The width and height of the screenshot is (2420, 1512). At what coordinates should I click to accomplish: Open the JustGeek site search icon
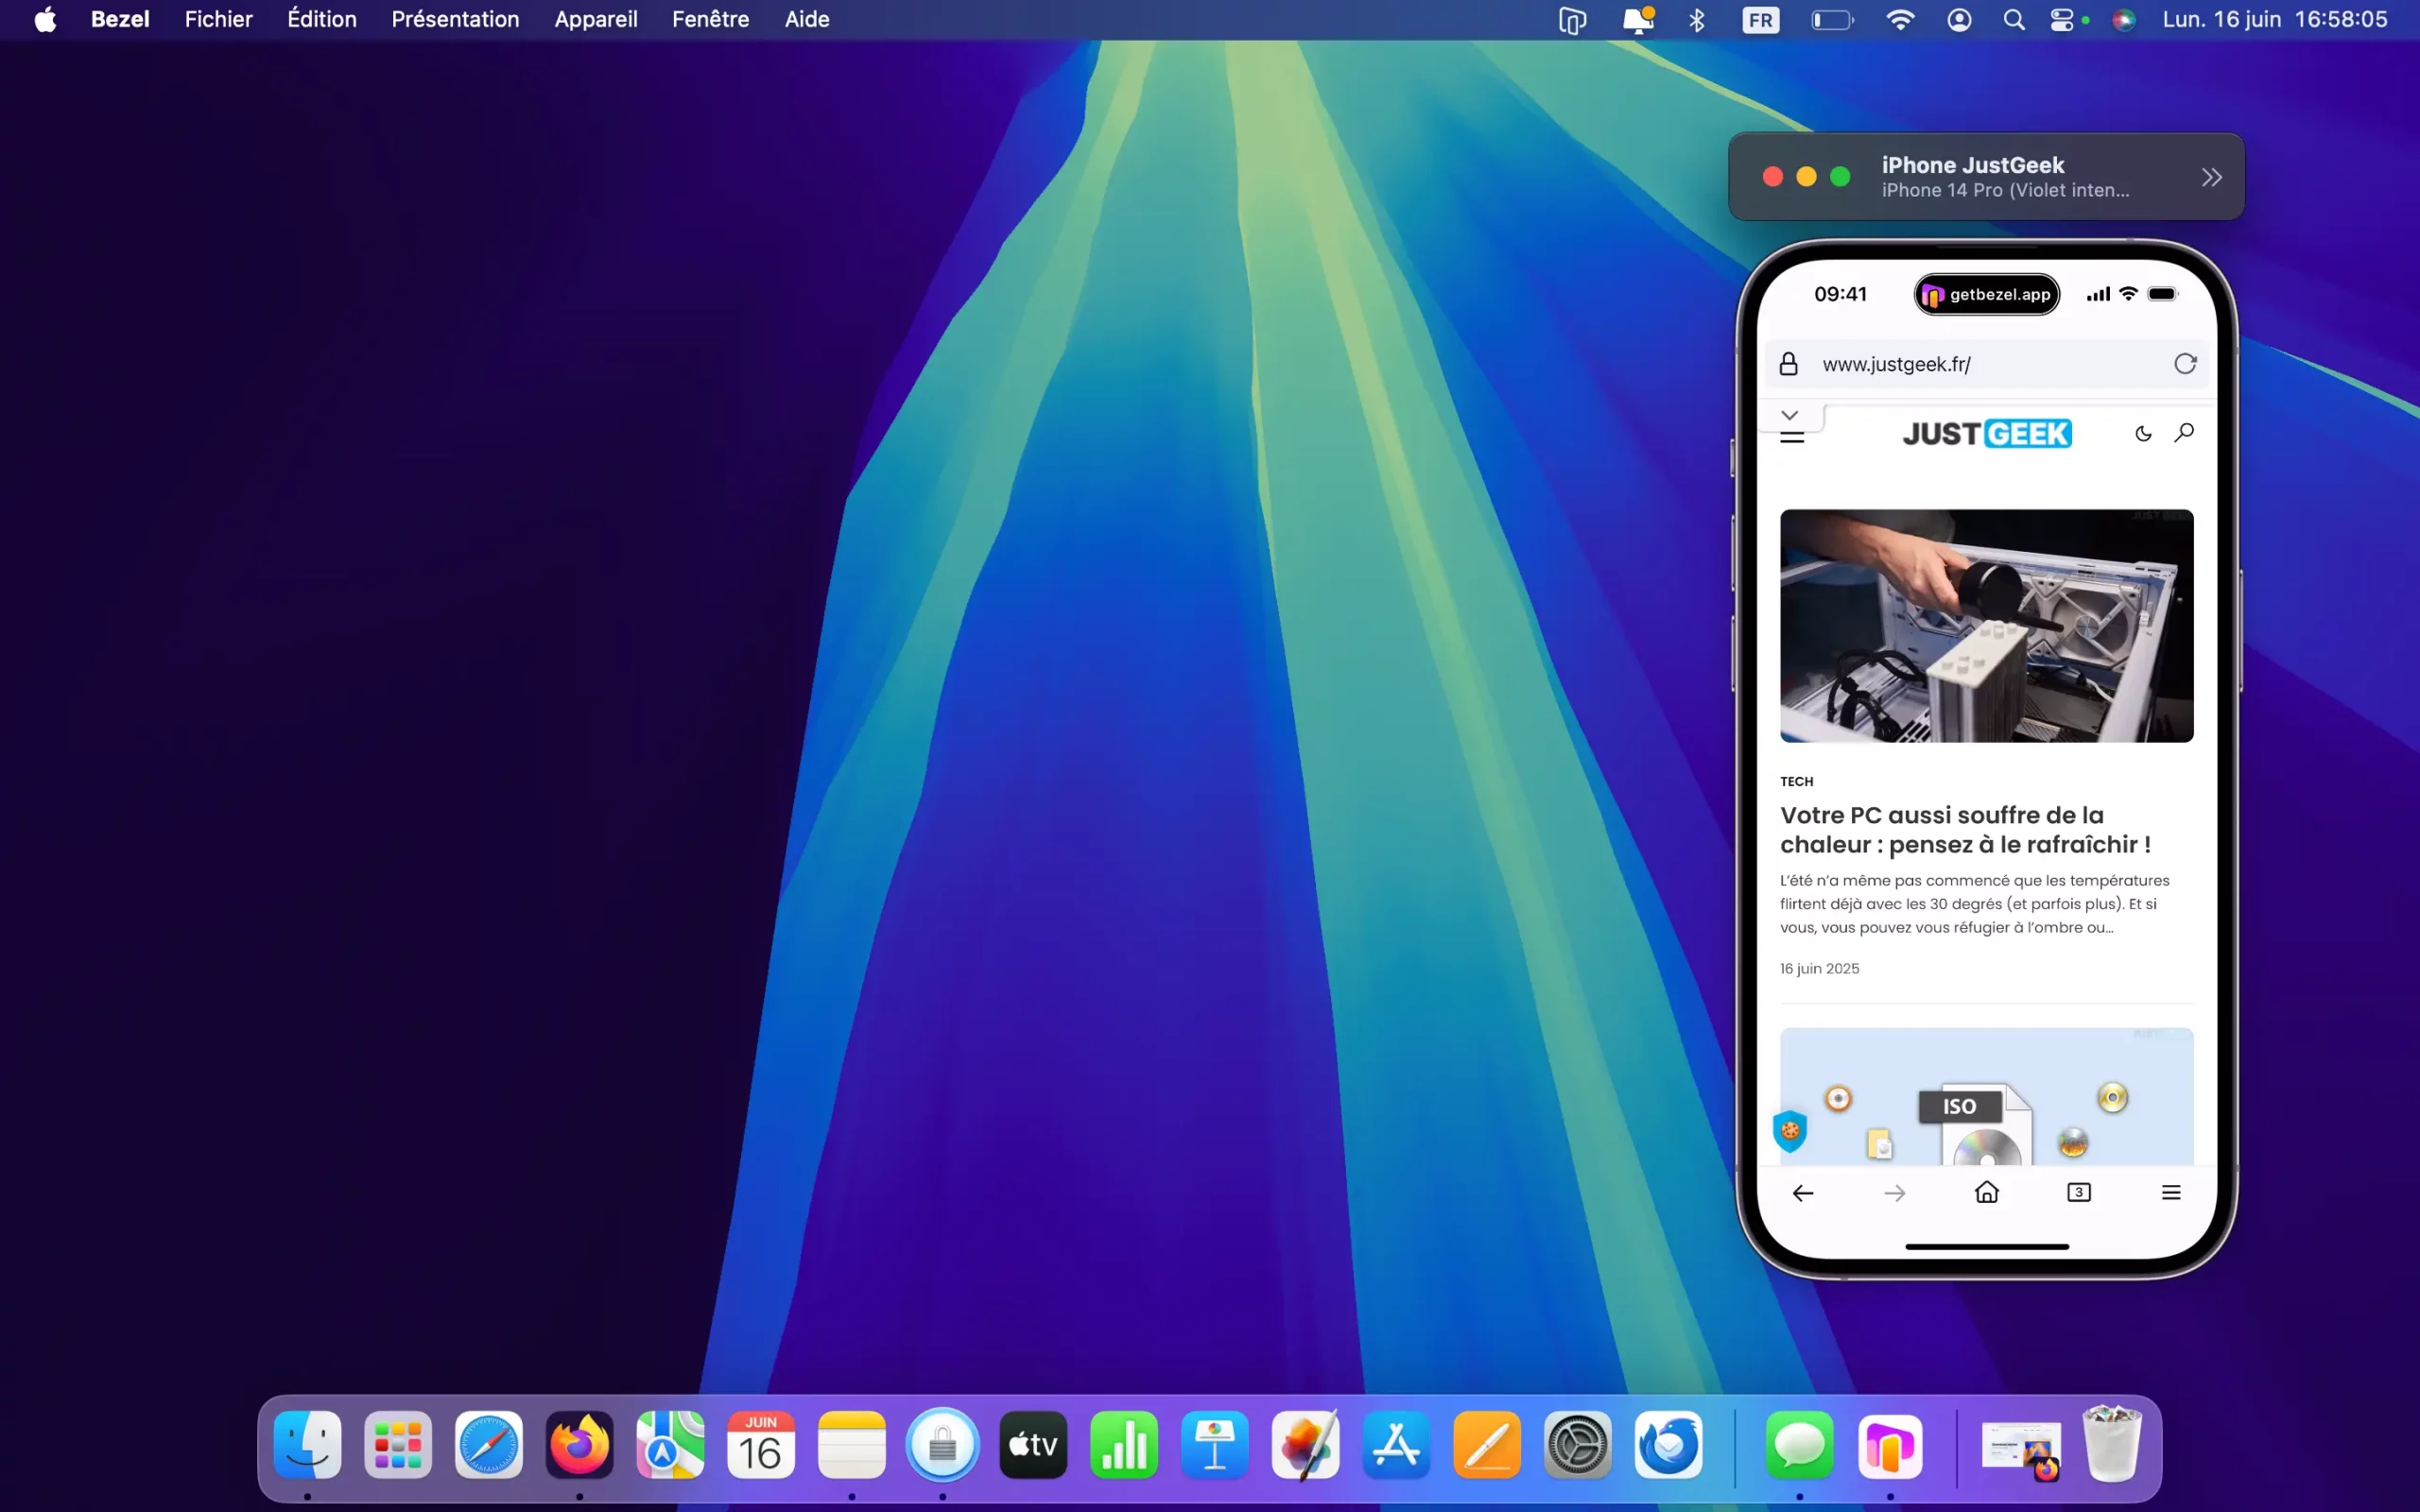coord(2184,432)
